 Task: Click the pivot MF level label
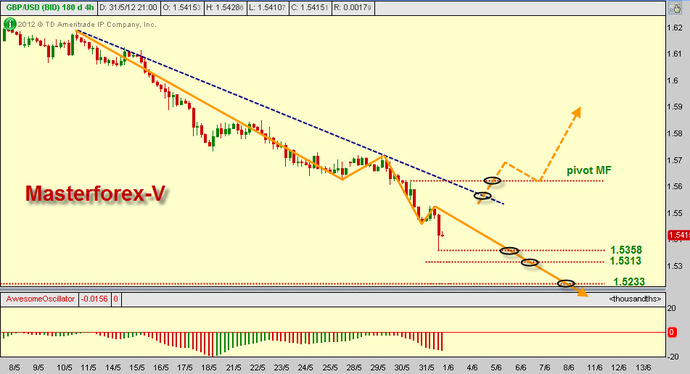point(589,170)
